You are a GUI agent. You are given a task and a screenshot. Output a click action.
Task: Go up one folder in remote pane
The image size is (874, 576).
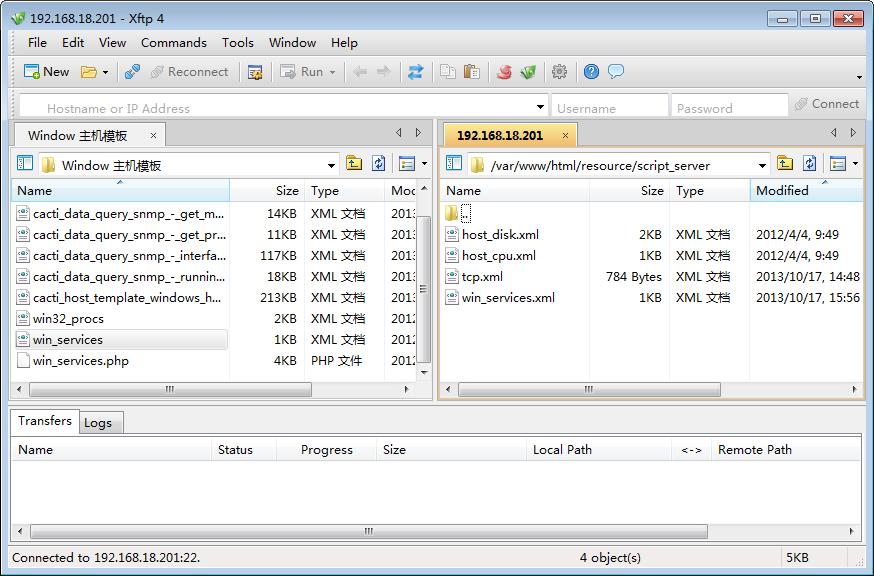[x=785, y=163]
